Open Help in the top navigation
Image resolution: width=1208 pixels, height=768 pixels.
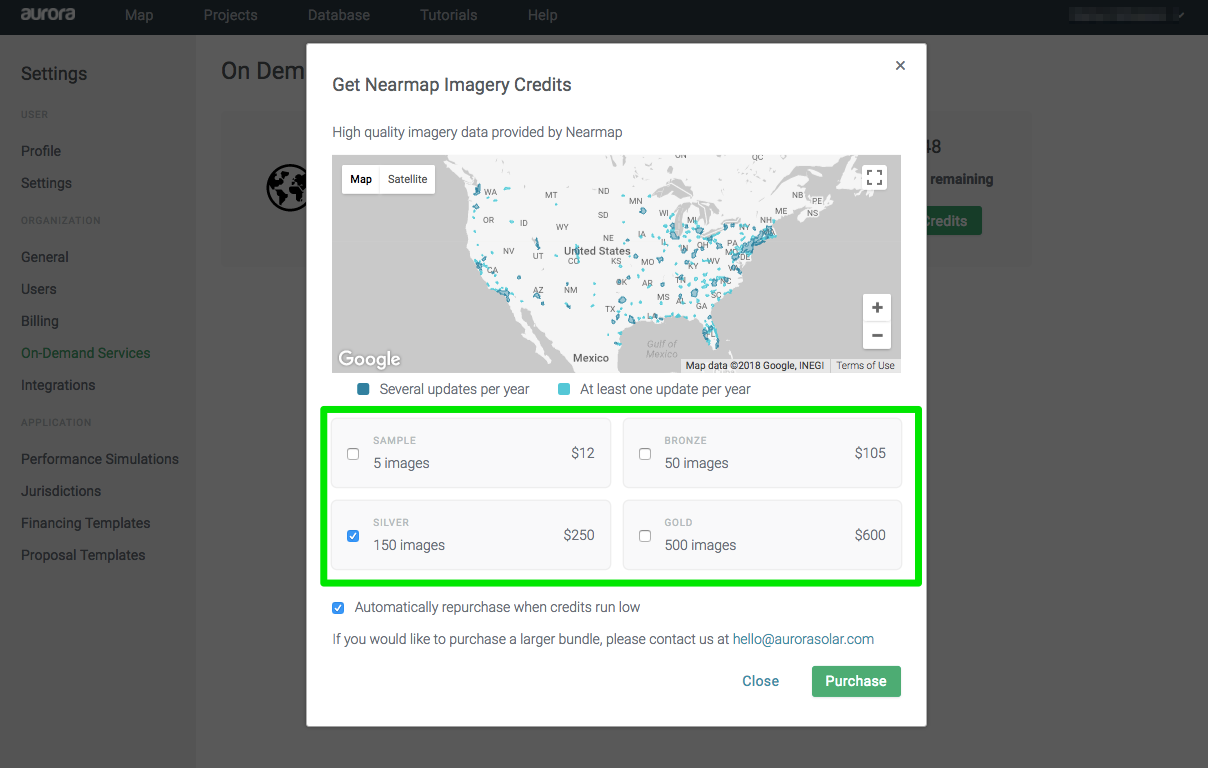(x=543, y=15)
